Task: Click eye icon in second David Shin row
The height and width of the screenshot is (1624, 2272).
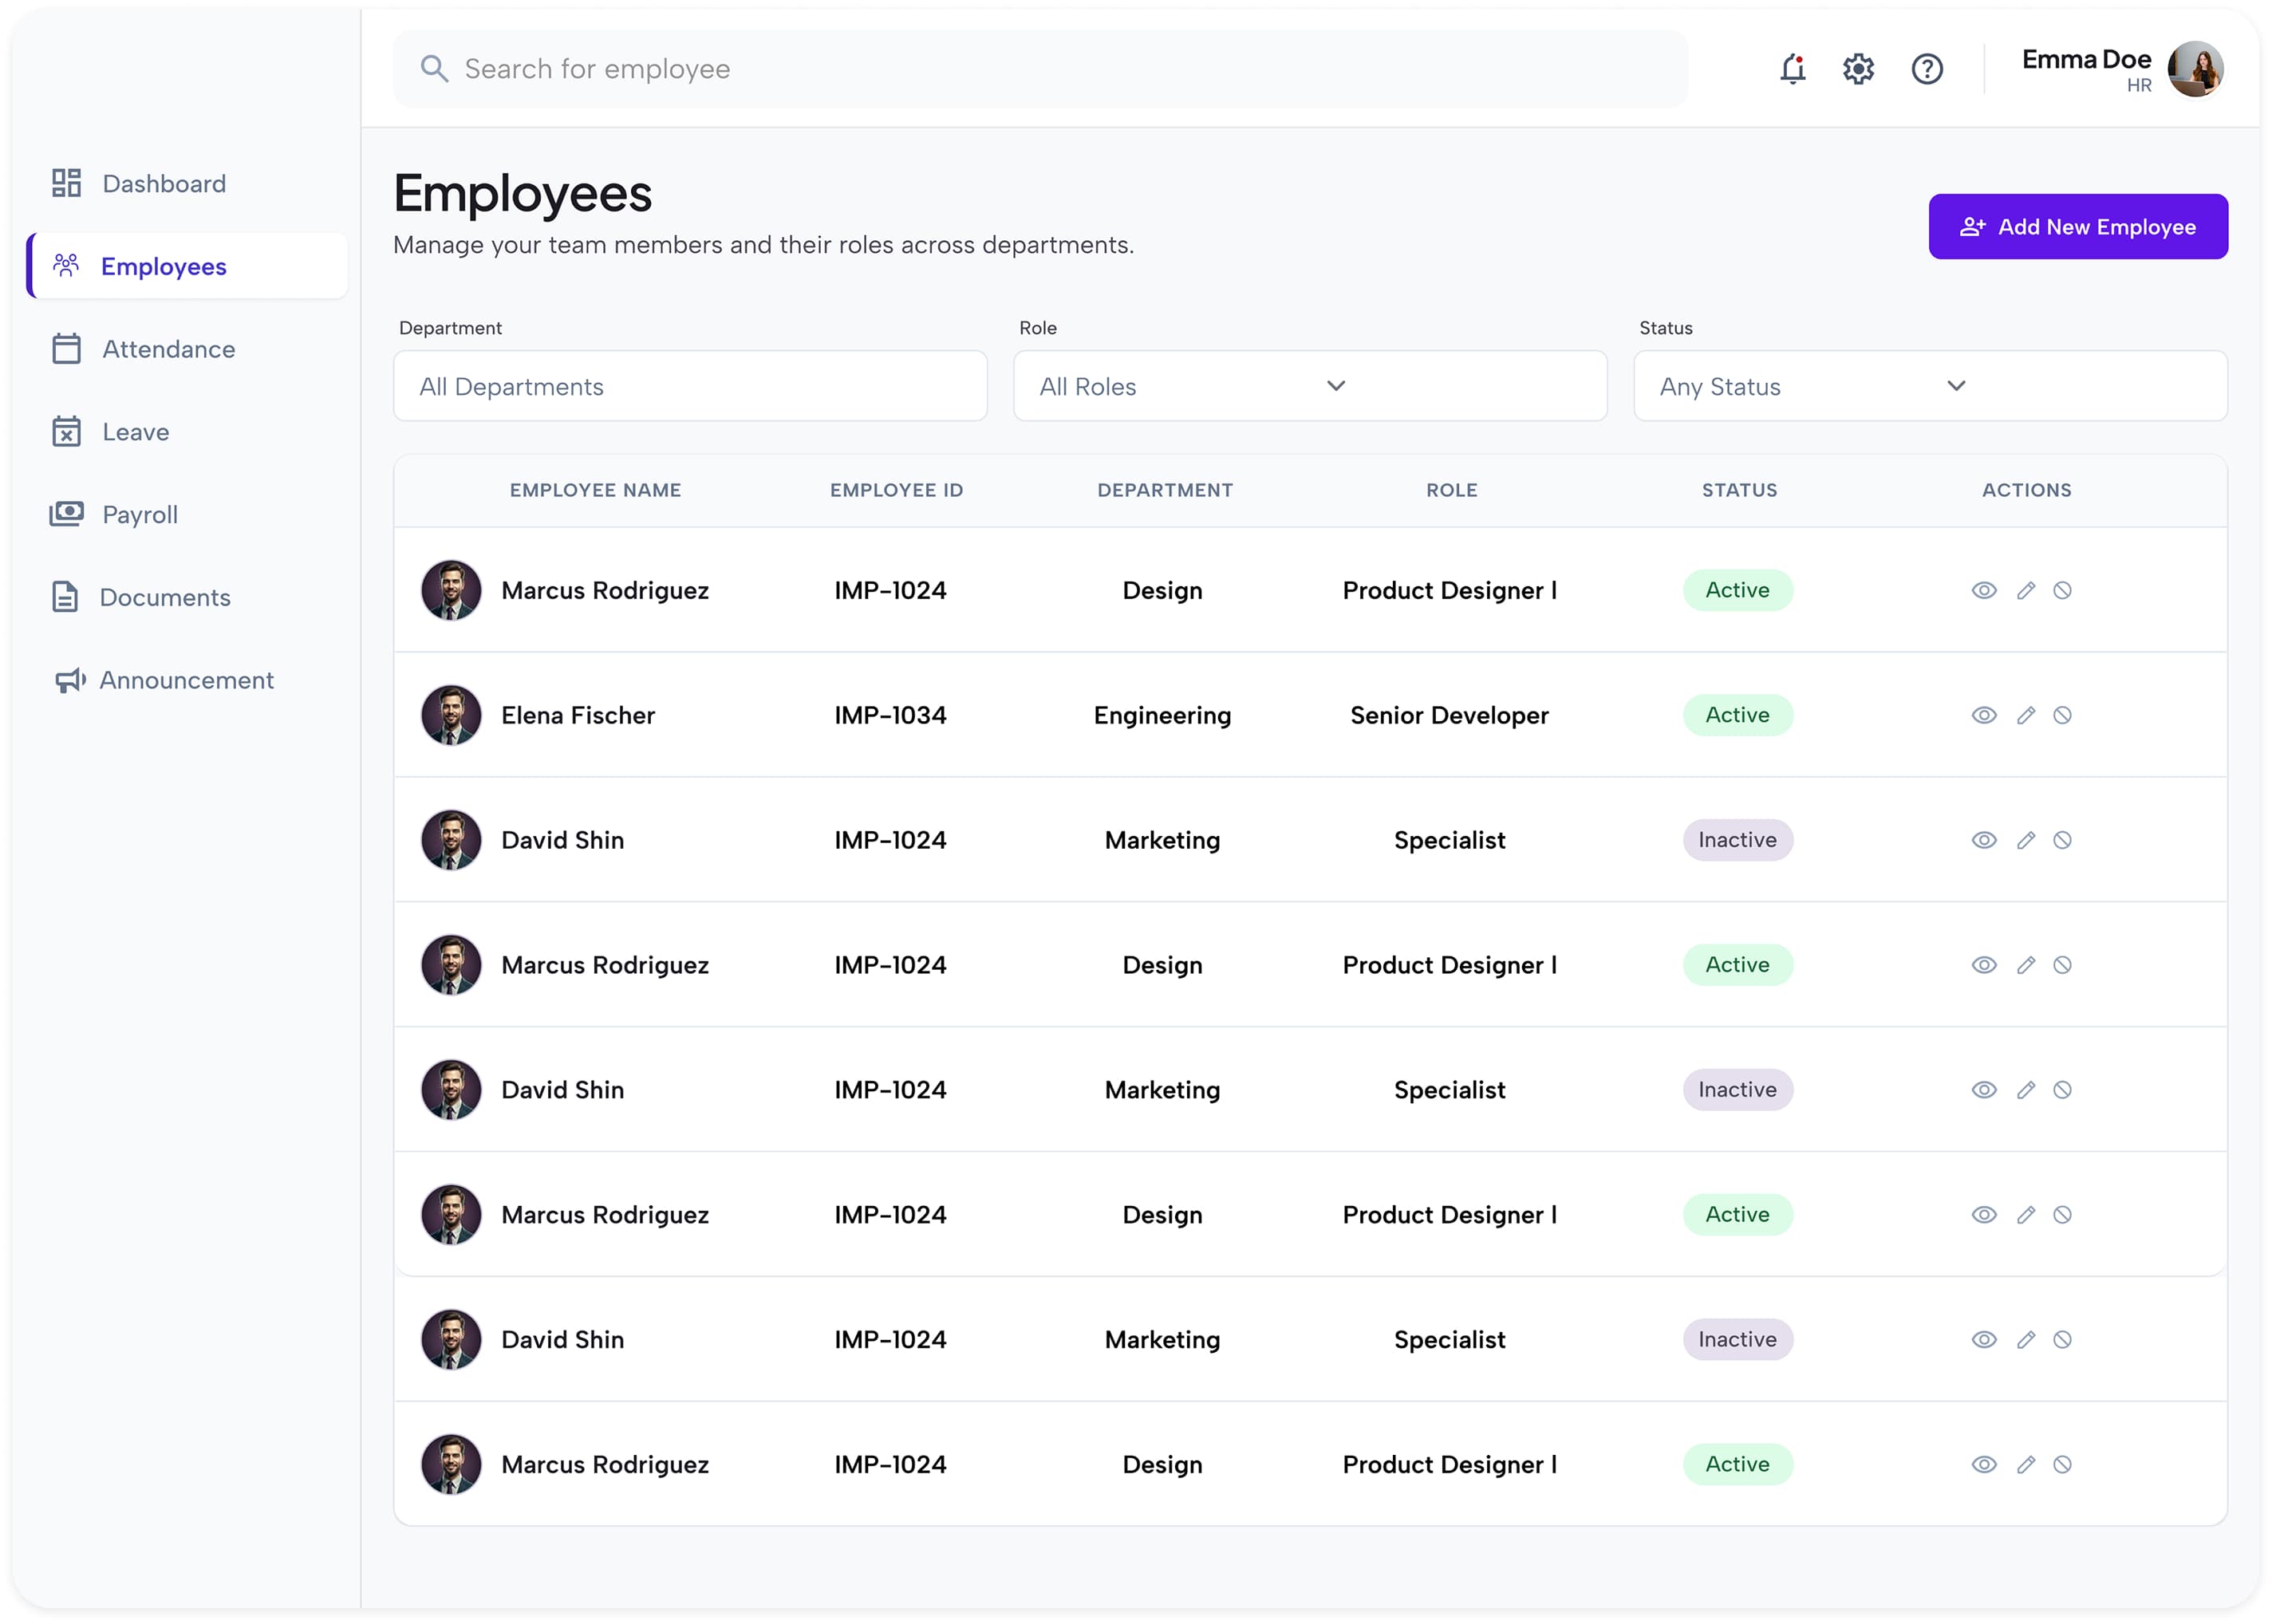Action: (x=1983, y=1090)
